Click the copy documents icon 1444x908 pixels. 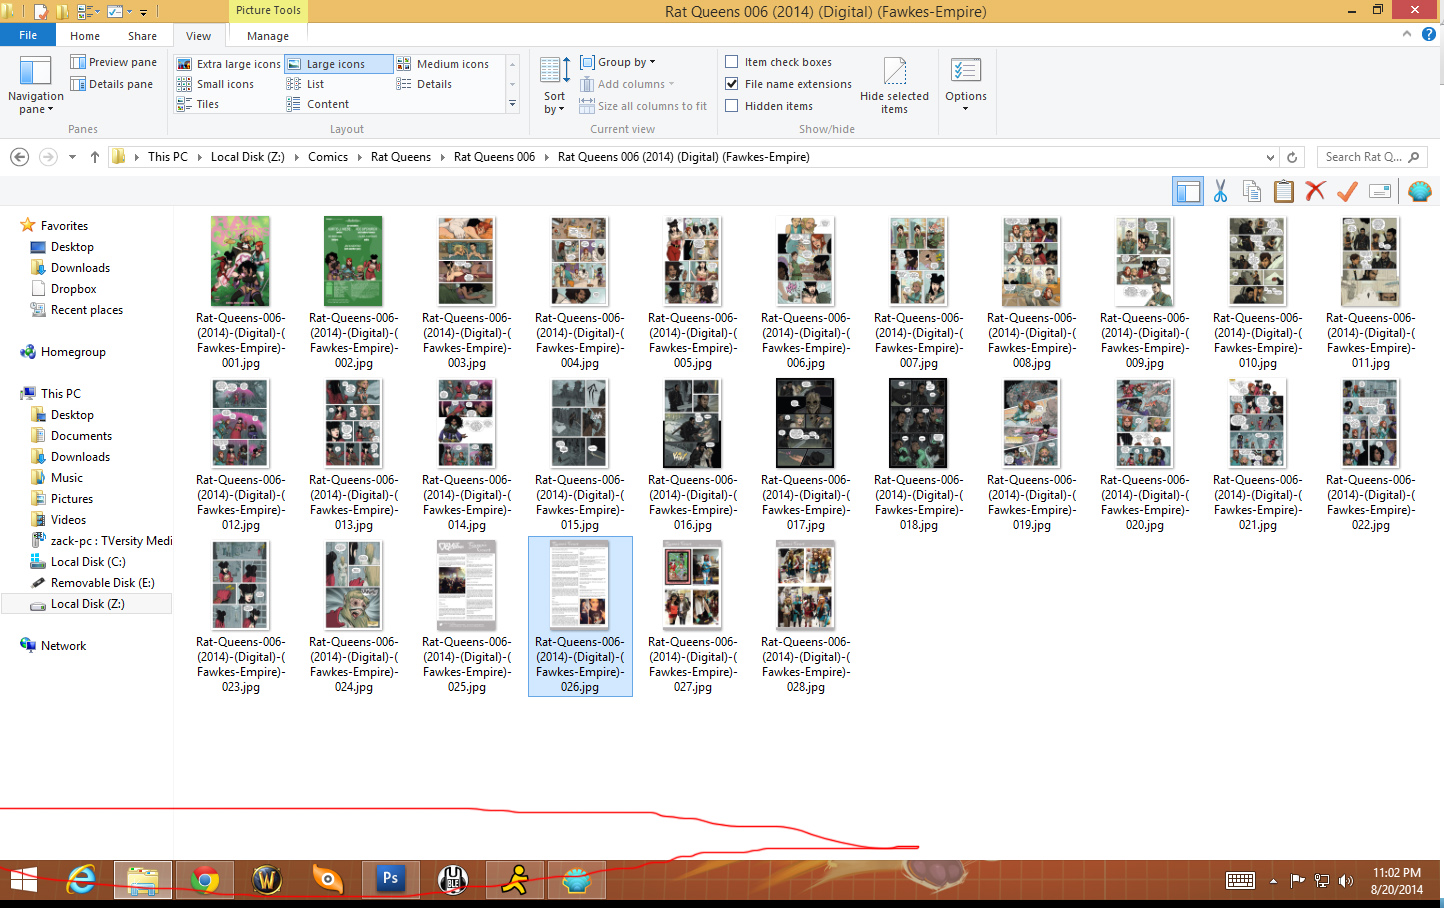(1251, 191)
